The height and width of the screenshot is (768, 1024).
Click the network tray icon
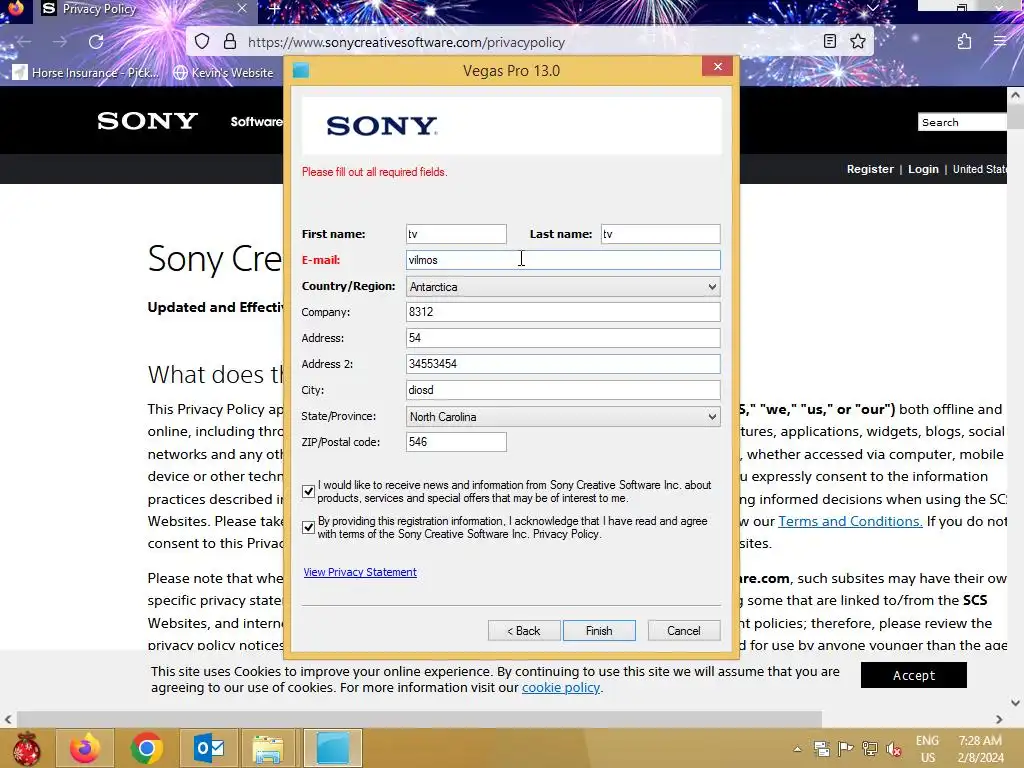tap(870, 748)
